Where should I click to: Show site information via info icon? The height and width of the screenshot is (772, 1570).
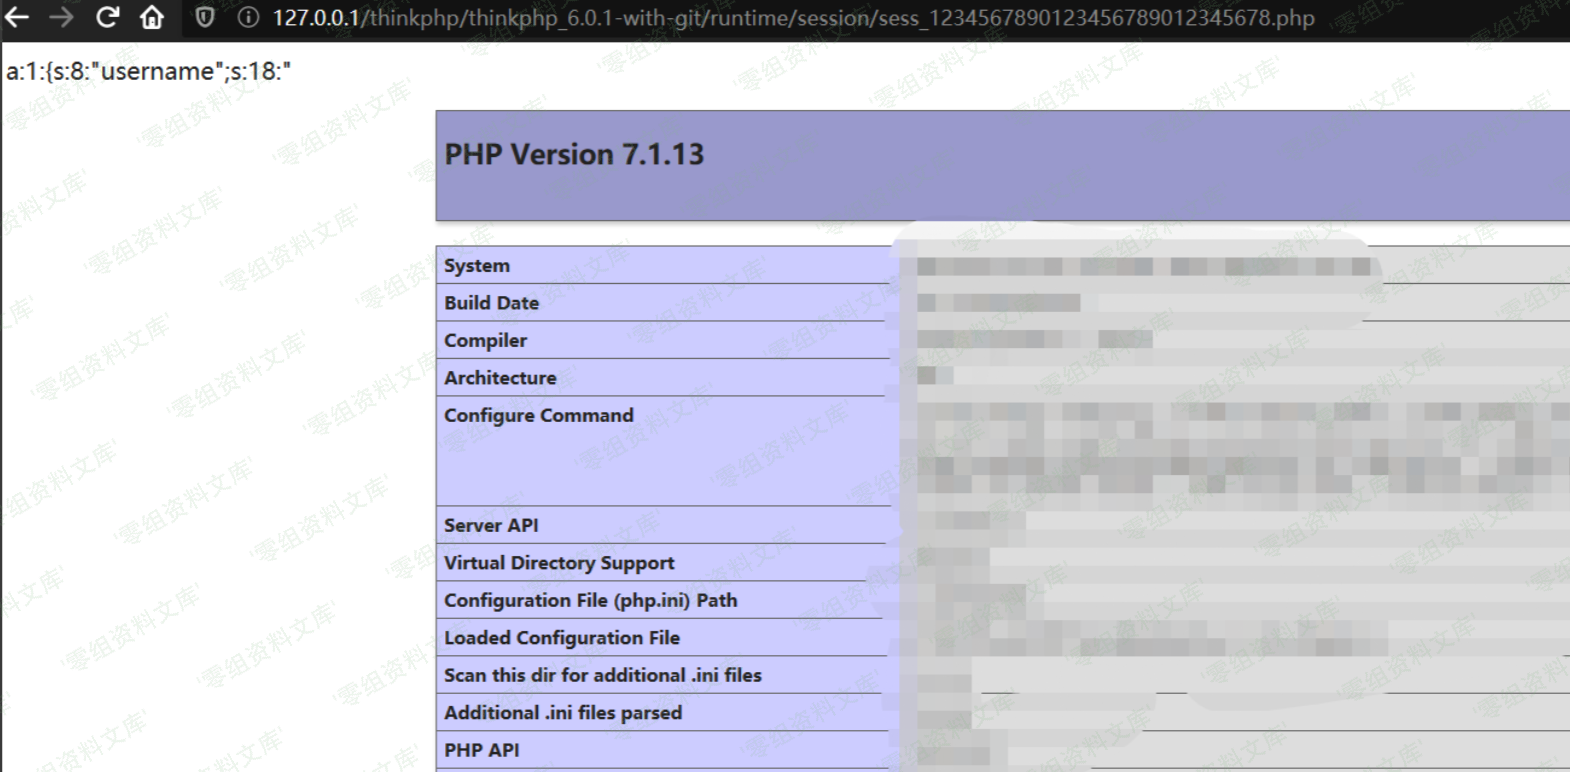(248, 18)
